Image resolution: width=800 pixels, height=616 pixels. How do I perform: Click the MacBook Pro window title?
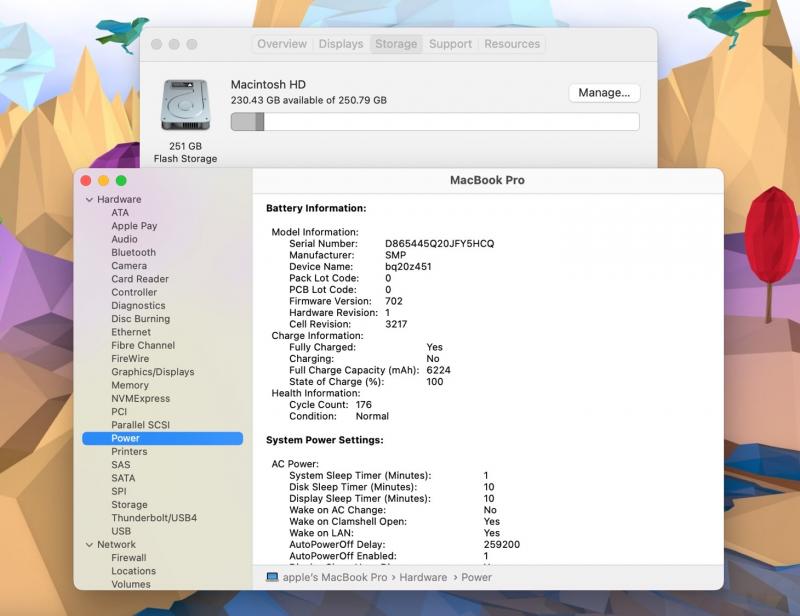pyautogui.click(x=487, y=180)
